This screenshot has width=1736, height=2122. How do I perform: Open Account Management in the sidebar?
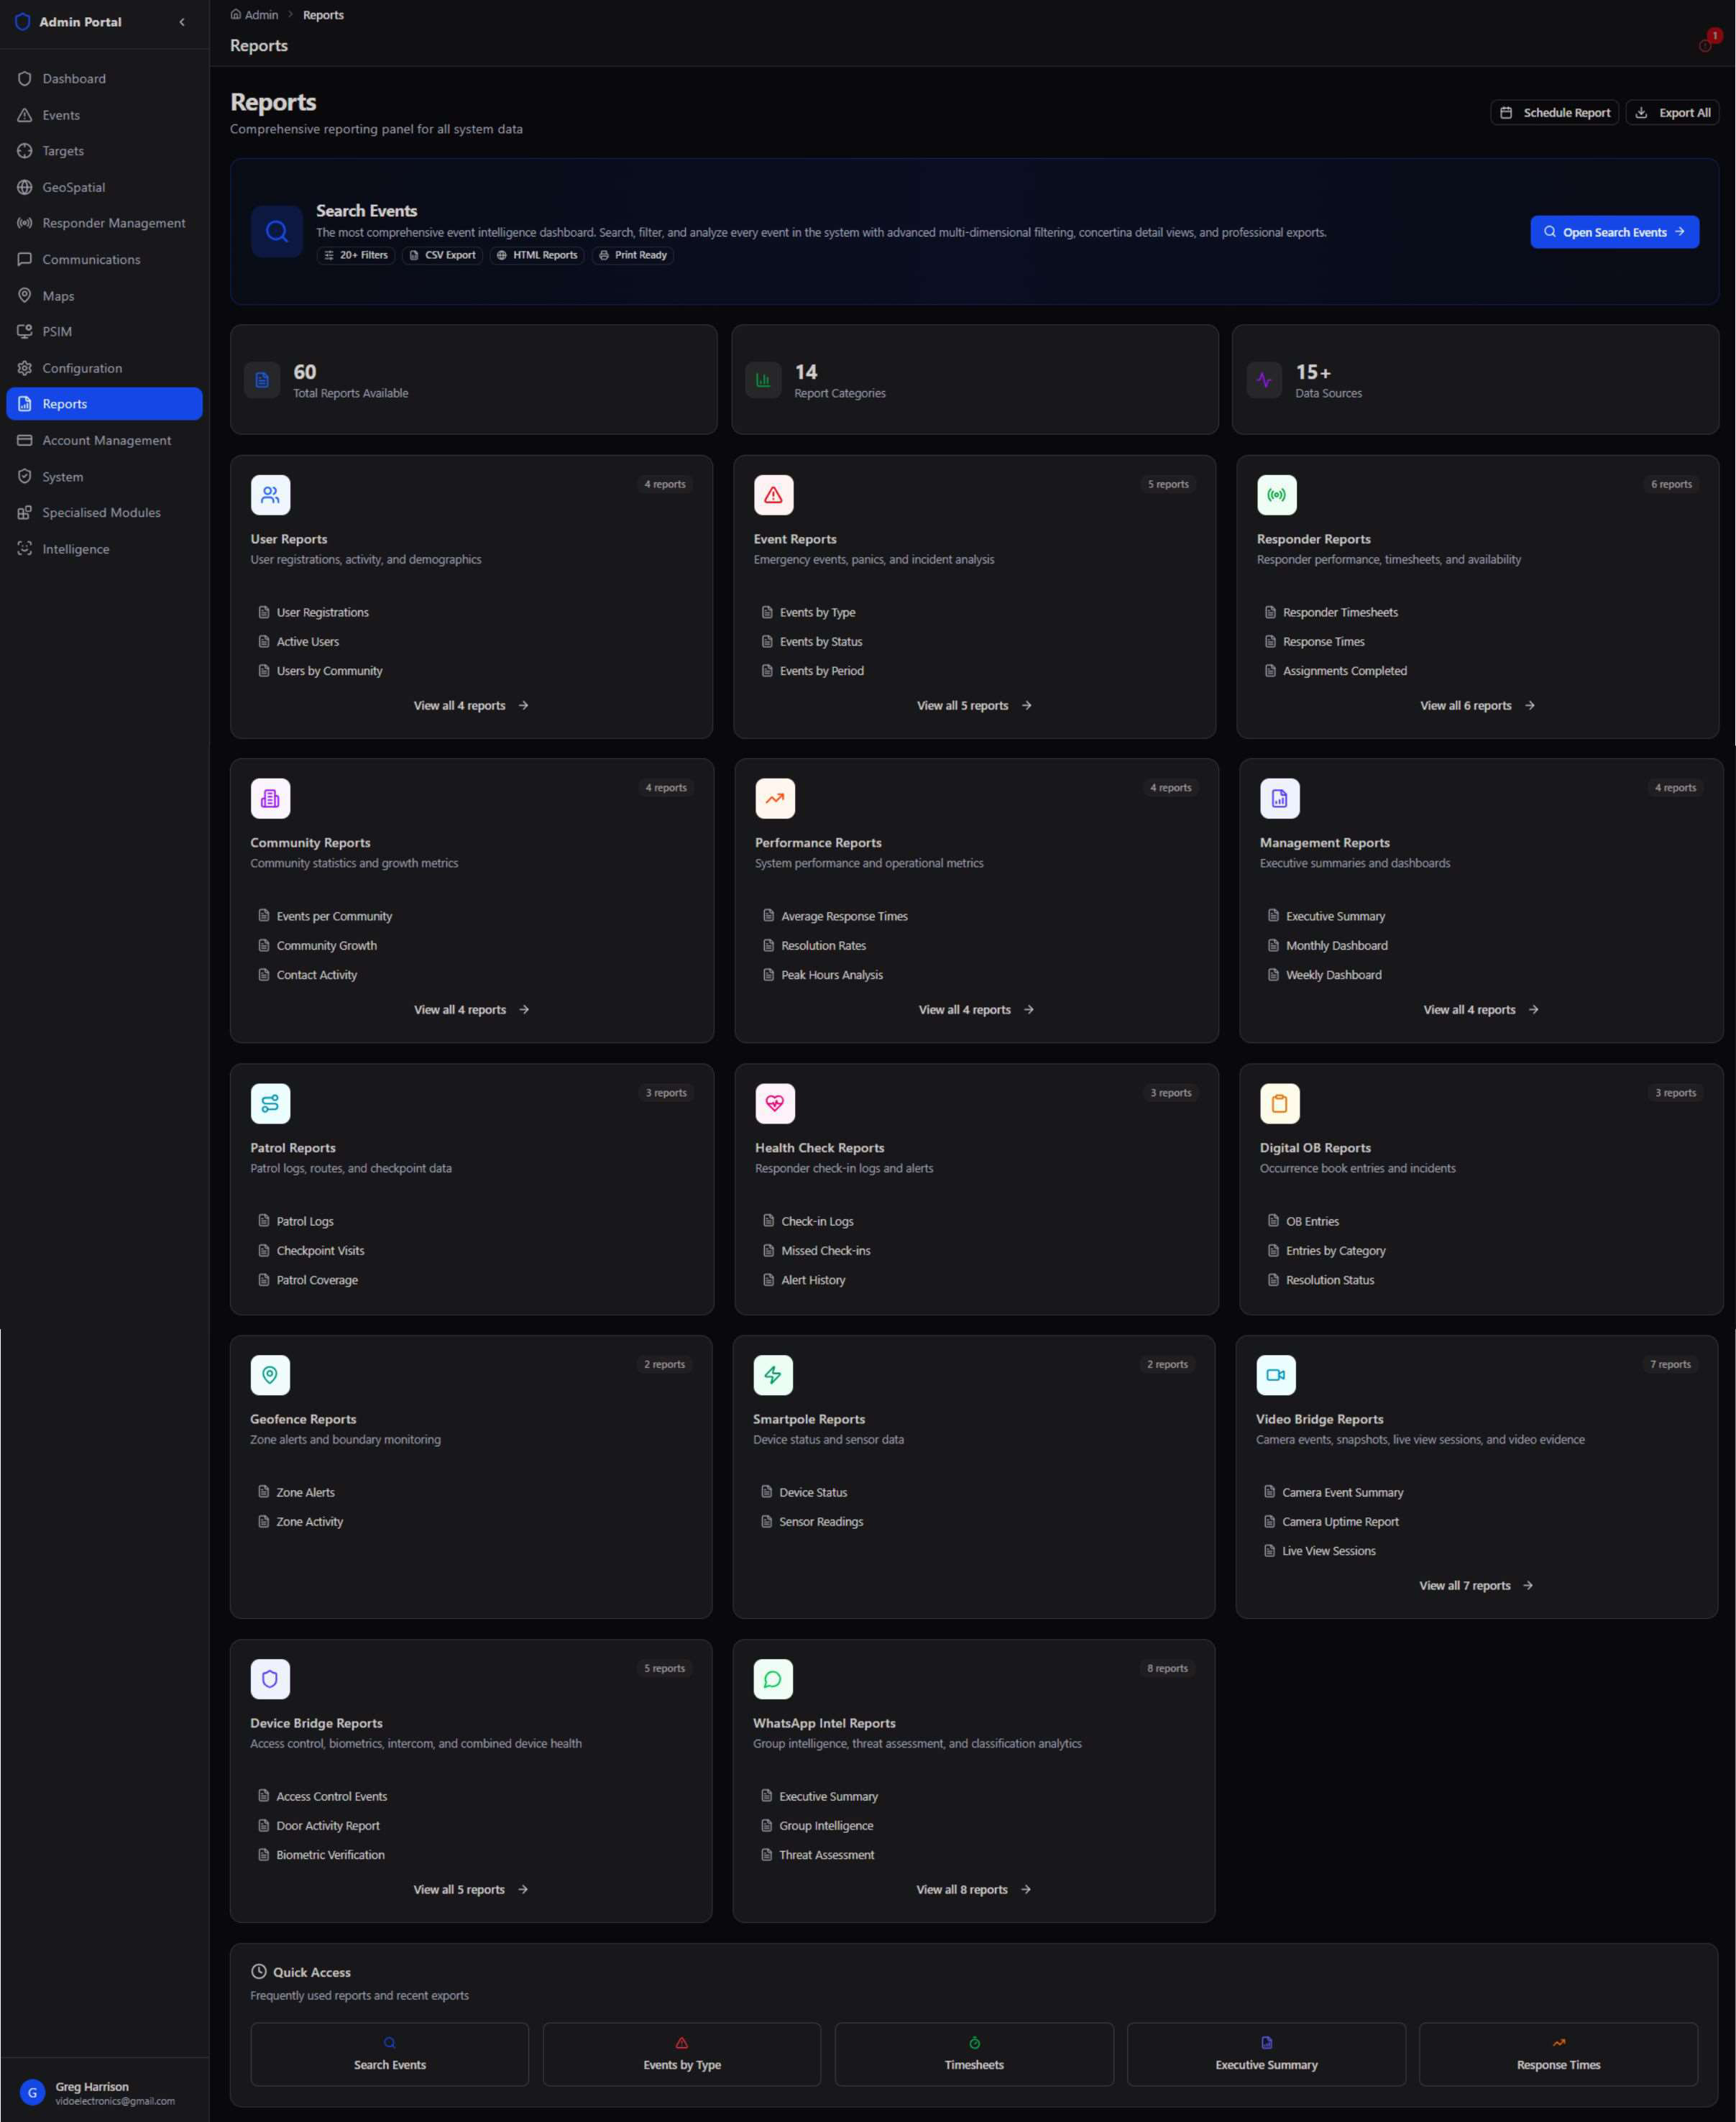[x=104, y=440]
